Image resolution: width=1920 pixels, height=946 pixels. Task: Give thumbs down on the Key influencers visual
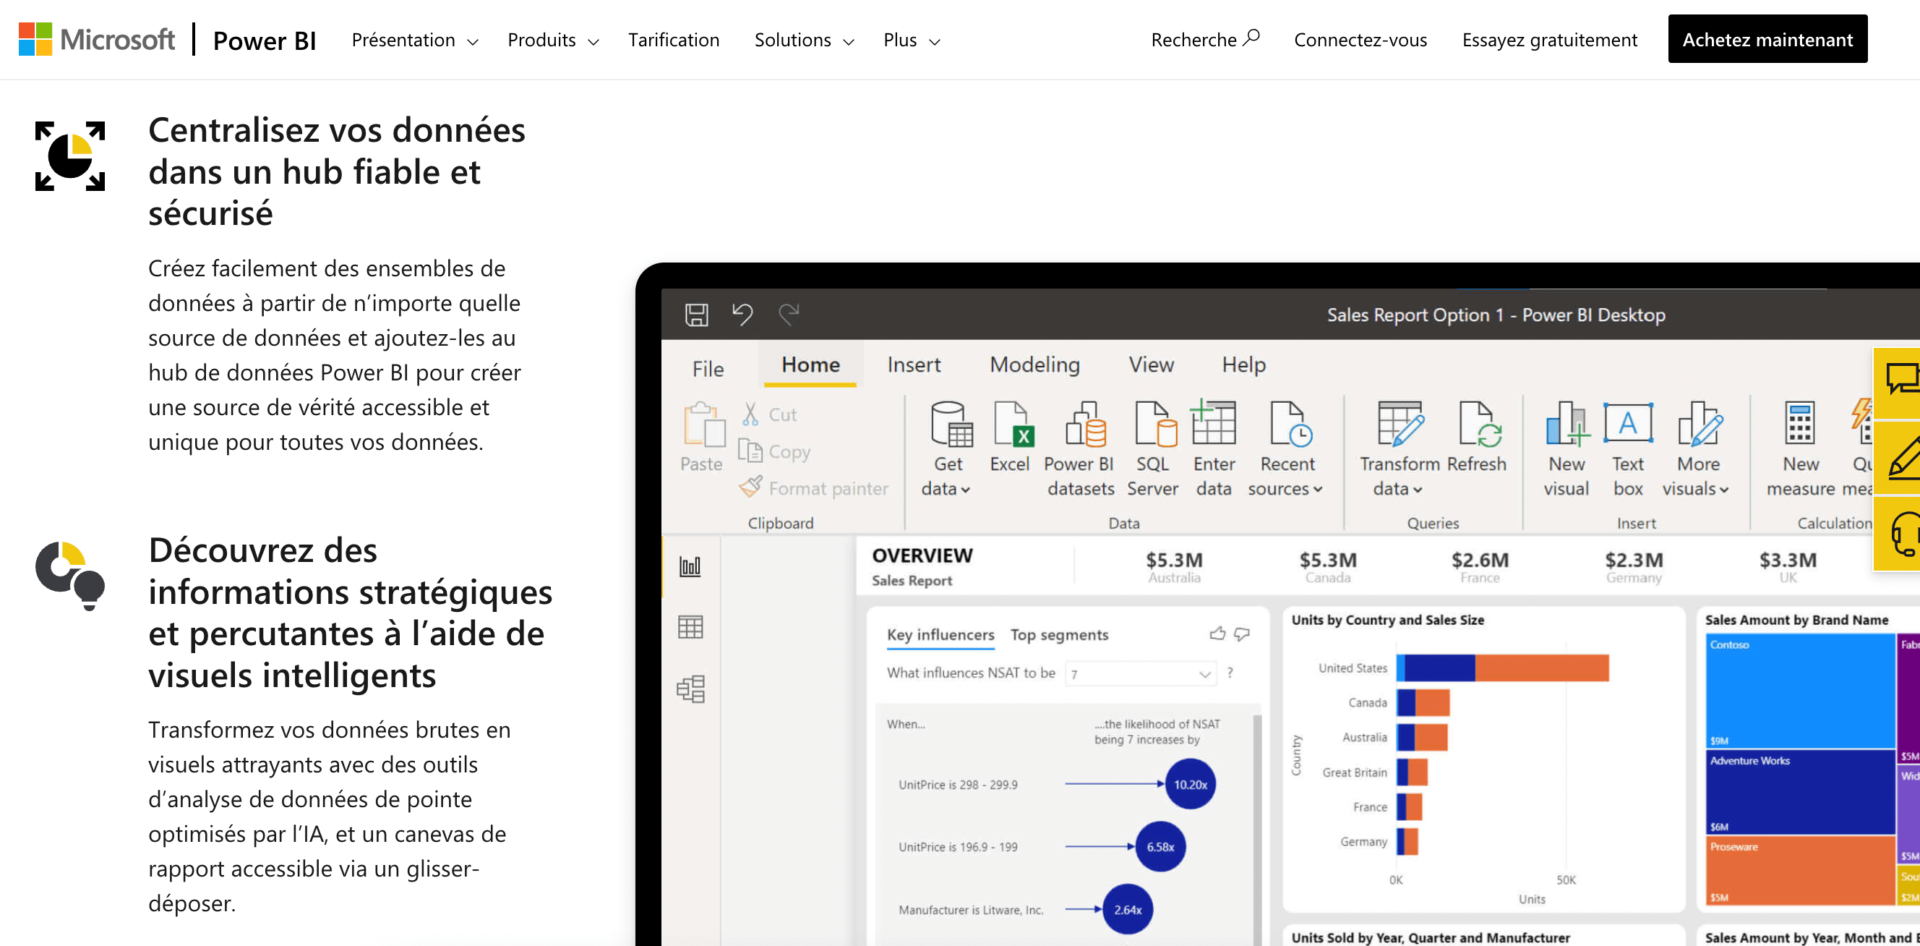(1242, 634)
